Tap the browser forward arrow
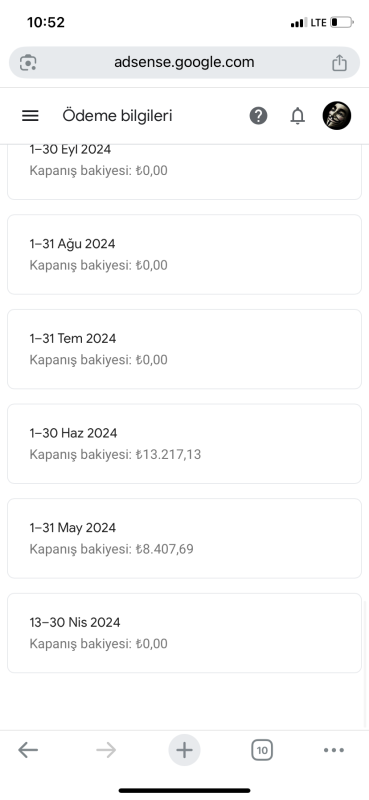369x800 pixels. click(x=106, y=750)
